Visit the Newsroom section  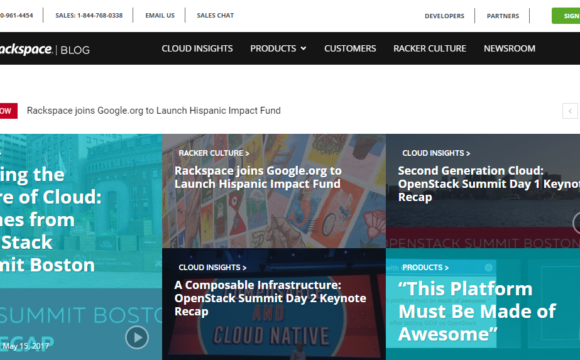[x=509, y=48]
